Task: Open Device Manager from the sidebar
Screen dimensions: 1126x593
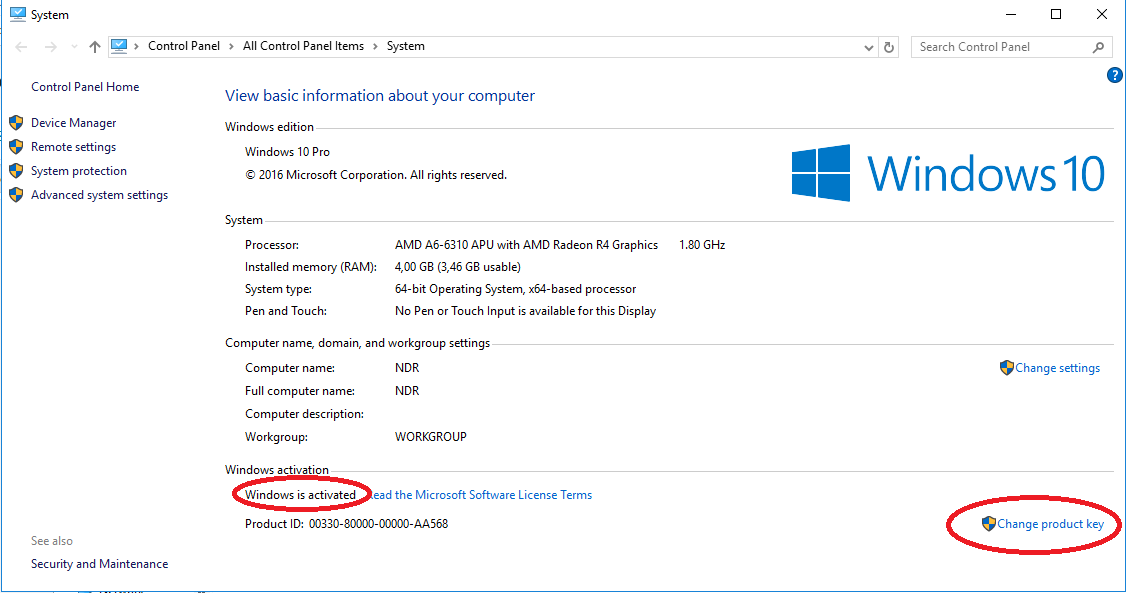Action: click(72, 122)
